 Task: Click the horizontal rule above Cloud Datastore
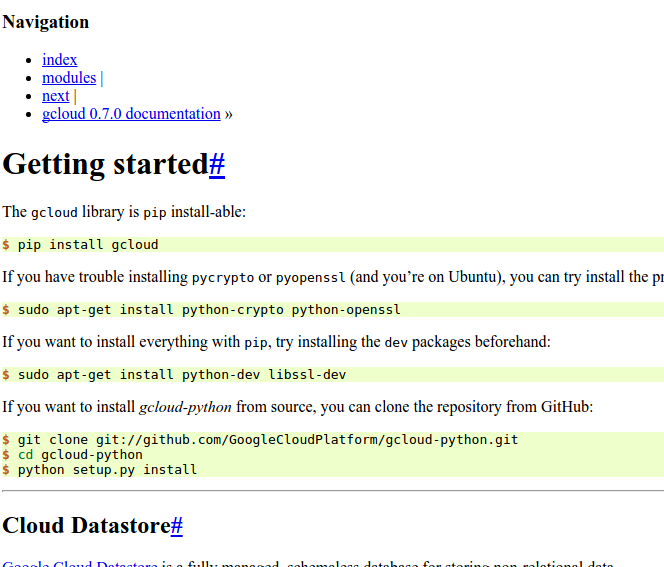coord(332,491)
